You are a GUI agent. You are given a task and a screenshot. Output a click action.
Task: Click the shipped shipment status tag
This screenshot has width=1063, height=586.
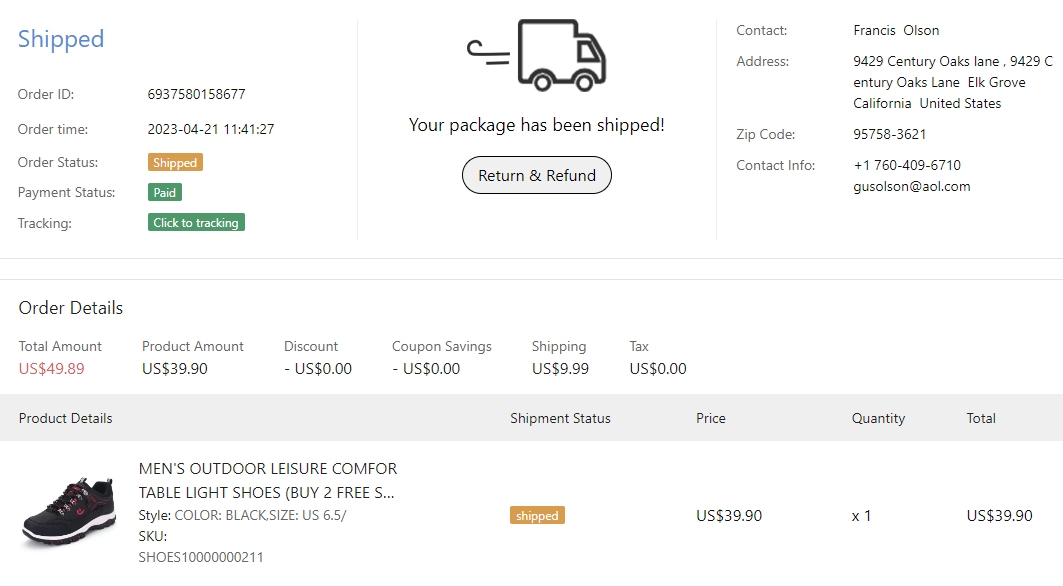click(537, 516)
